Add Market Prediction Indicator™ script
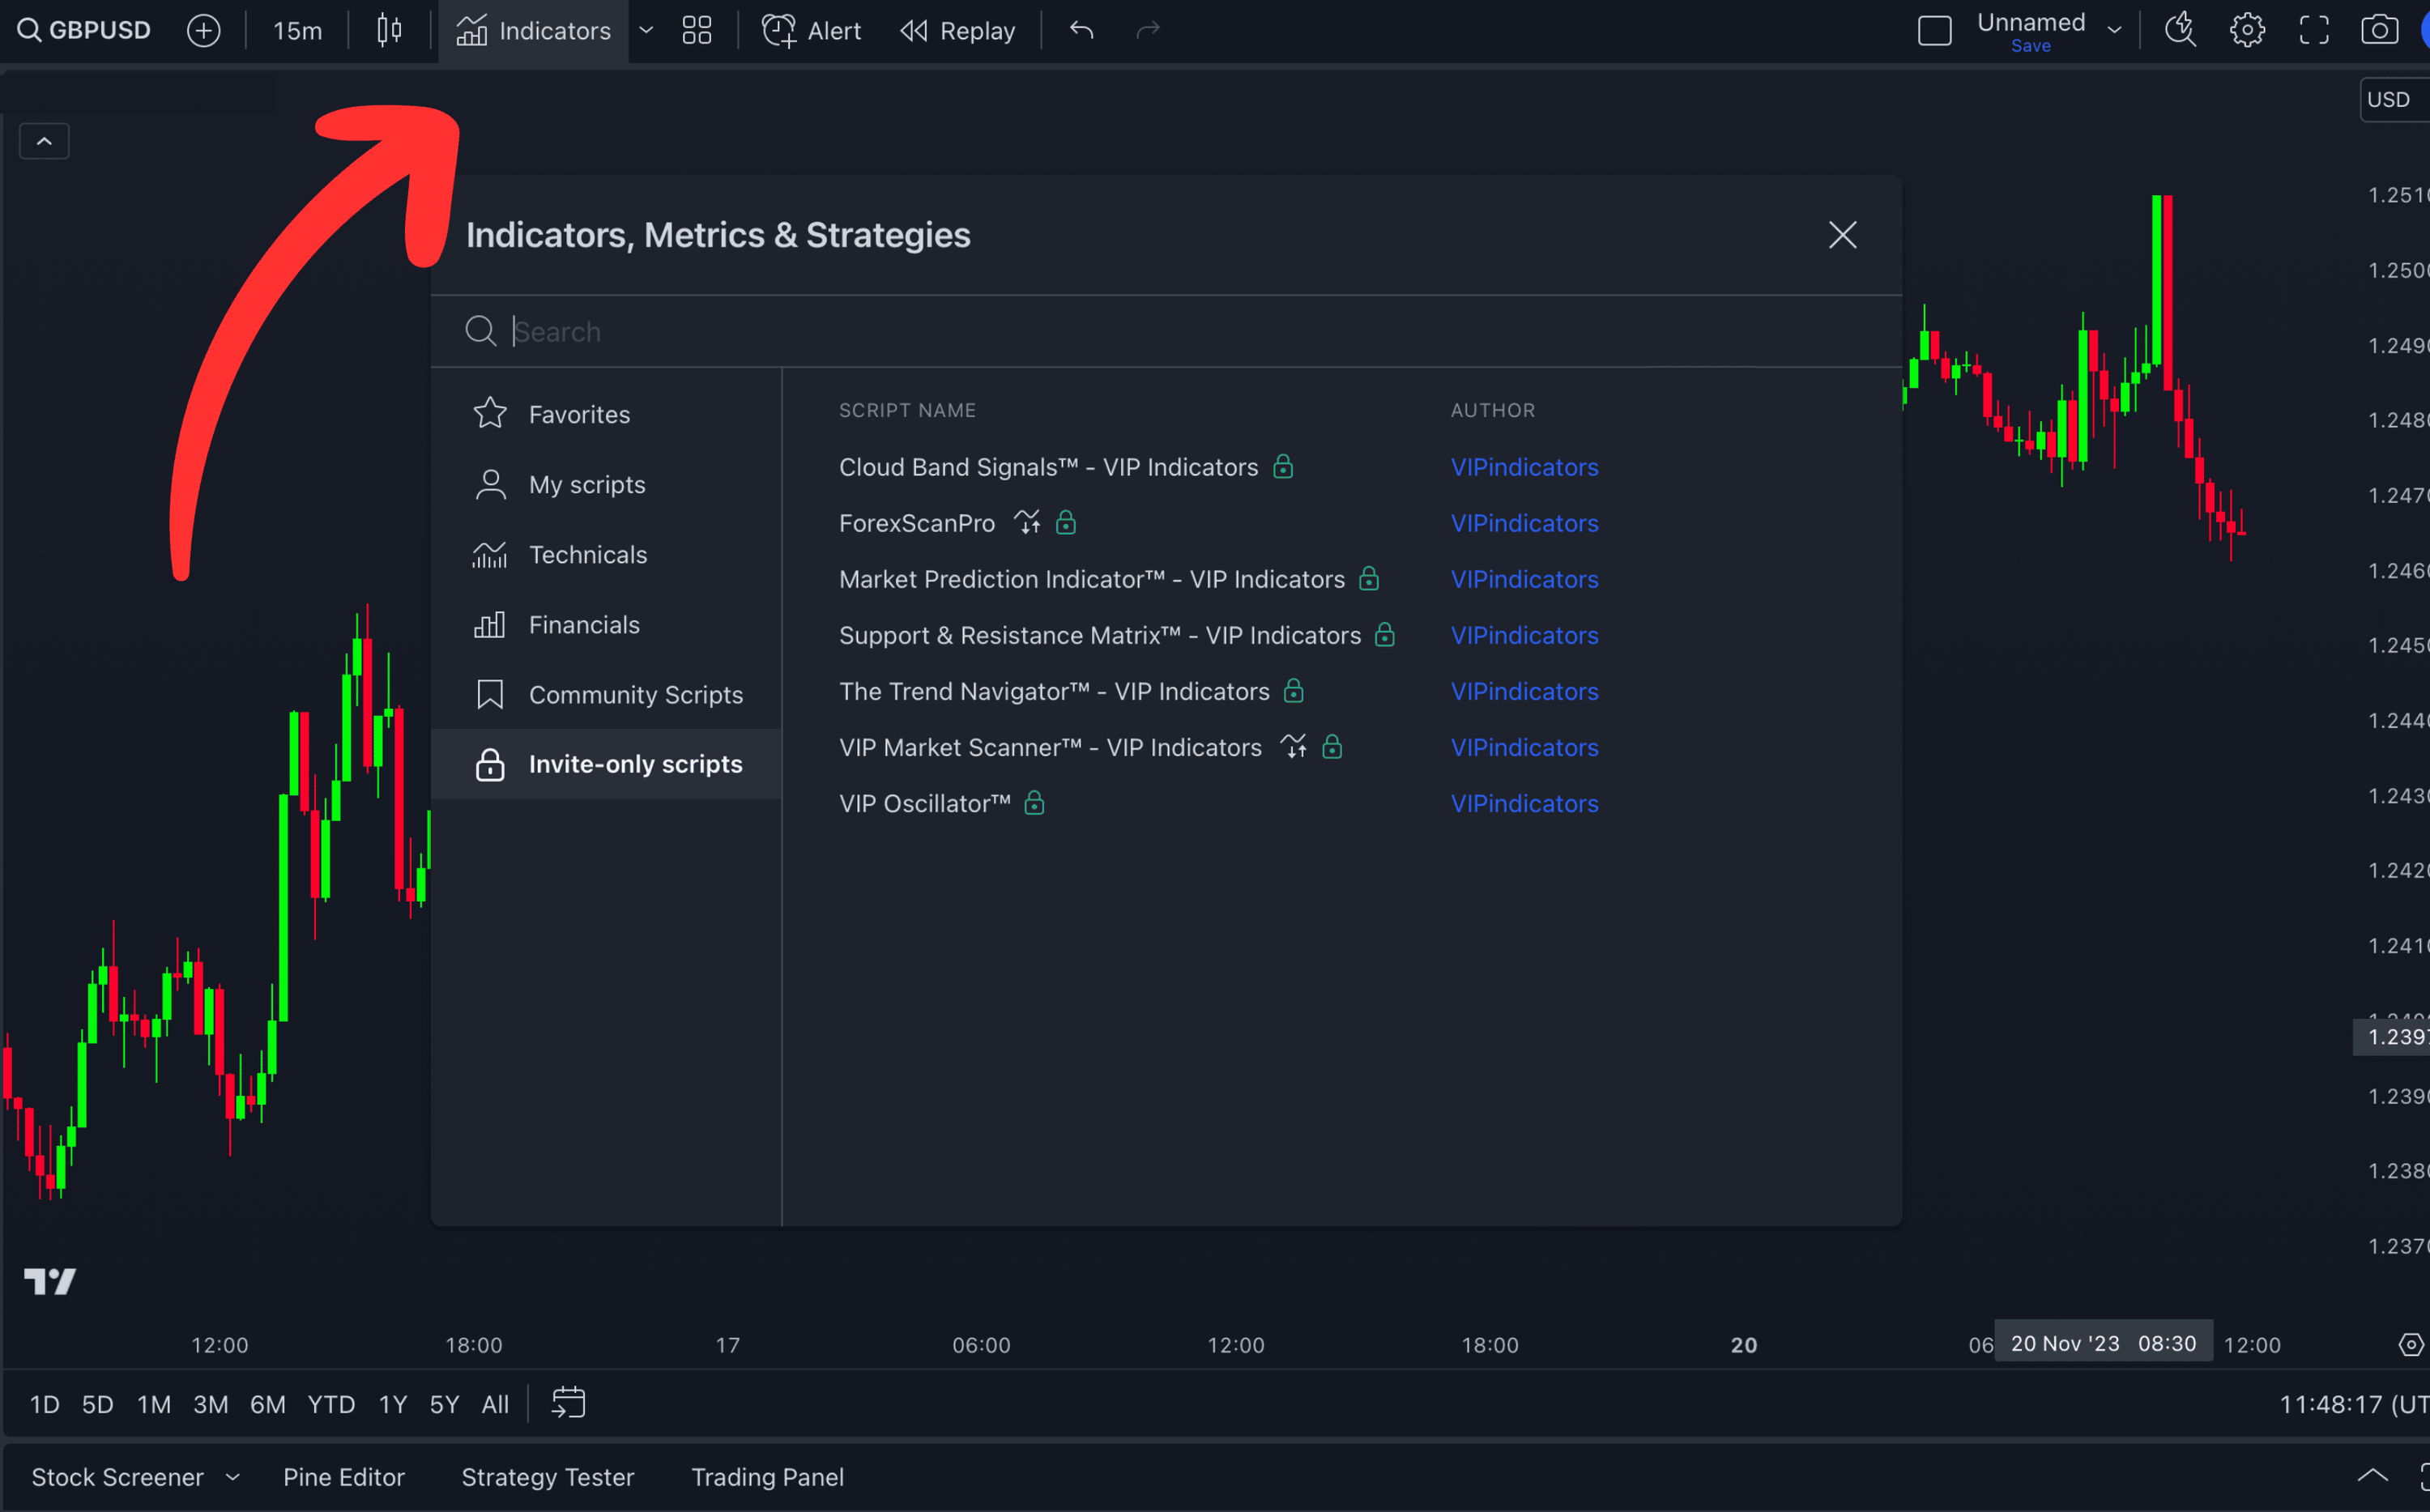Viewport: 2430px width, 1512px height. (x=1091, y=579)
